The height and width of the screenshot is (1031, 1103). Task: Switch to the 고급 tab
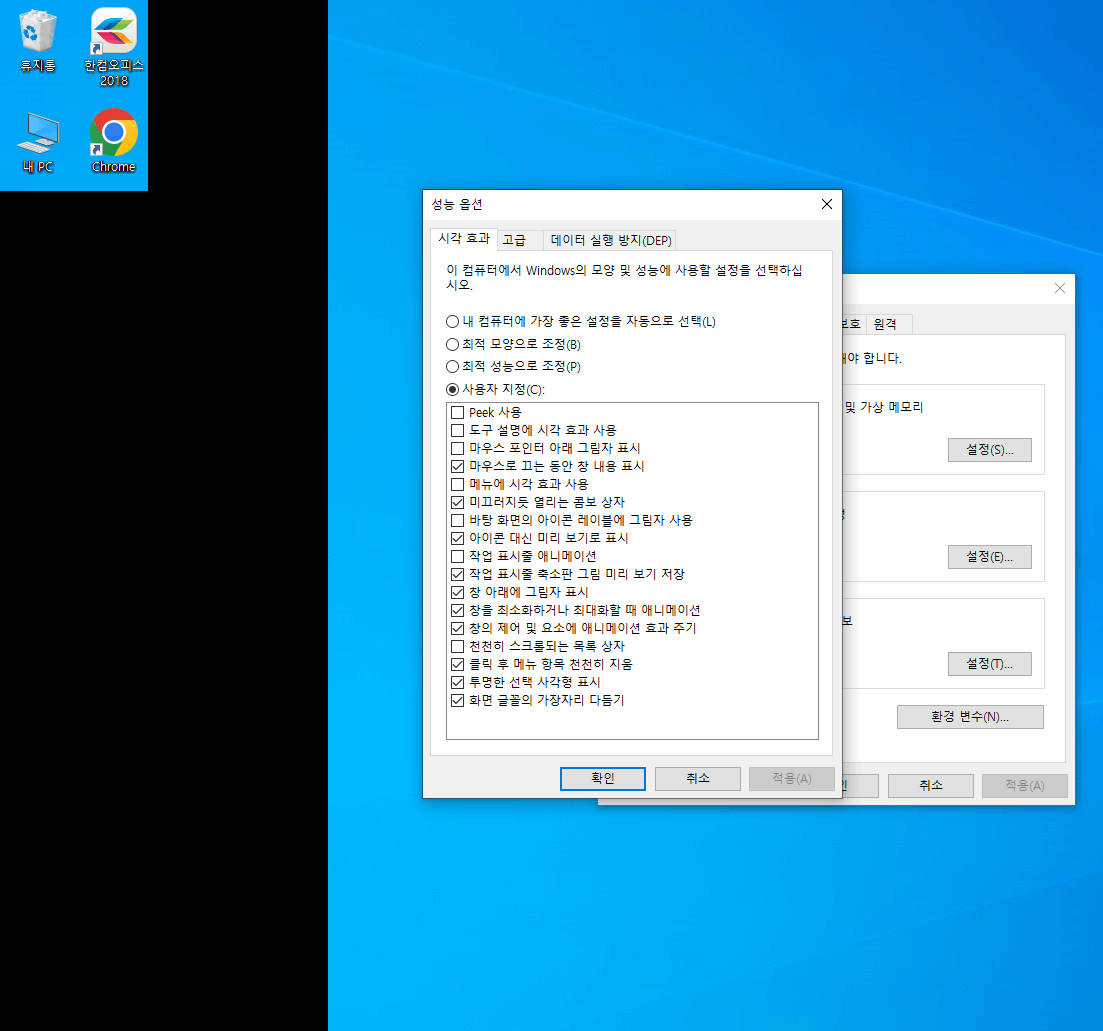[x=519, y=240]
